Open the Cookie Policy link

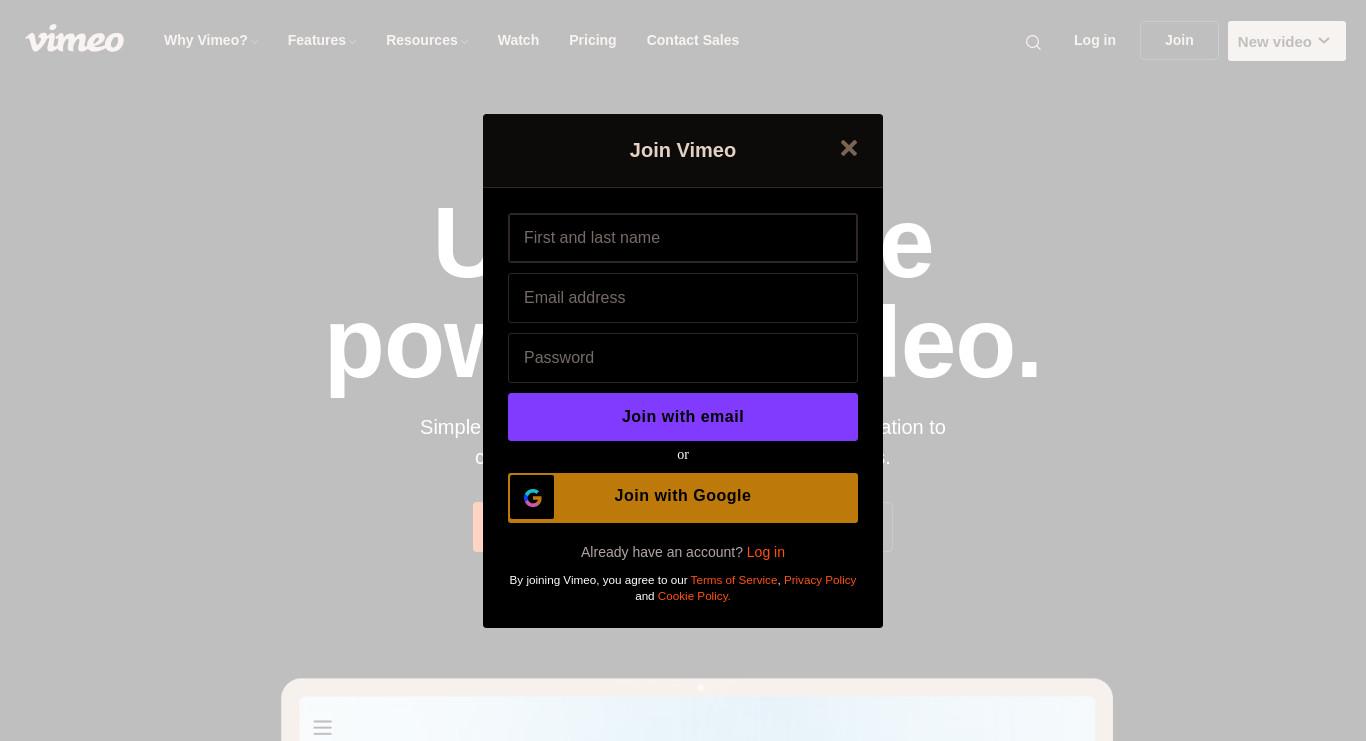[694, 596]
